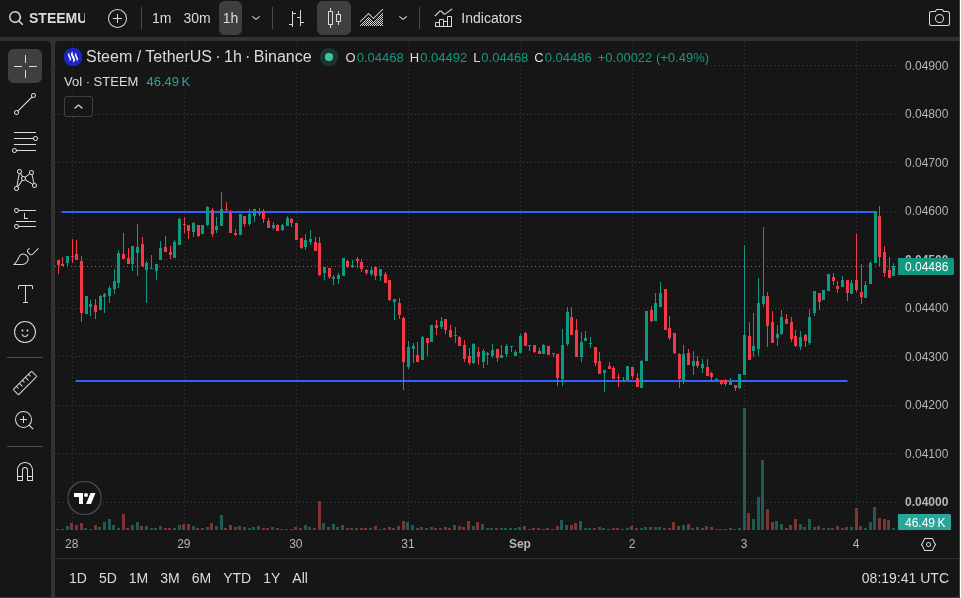
Task: Click the tallest volume bar near 3
Action: (745, 469)
